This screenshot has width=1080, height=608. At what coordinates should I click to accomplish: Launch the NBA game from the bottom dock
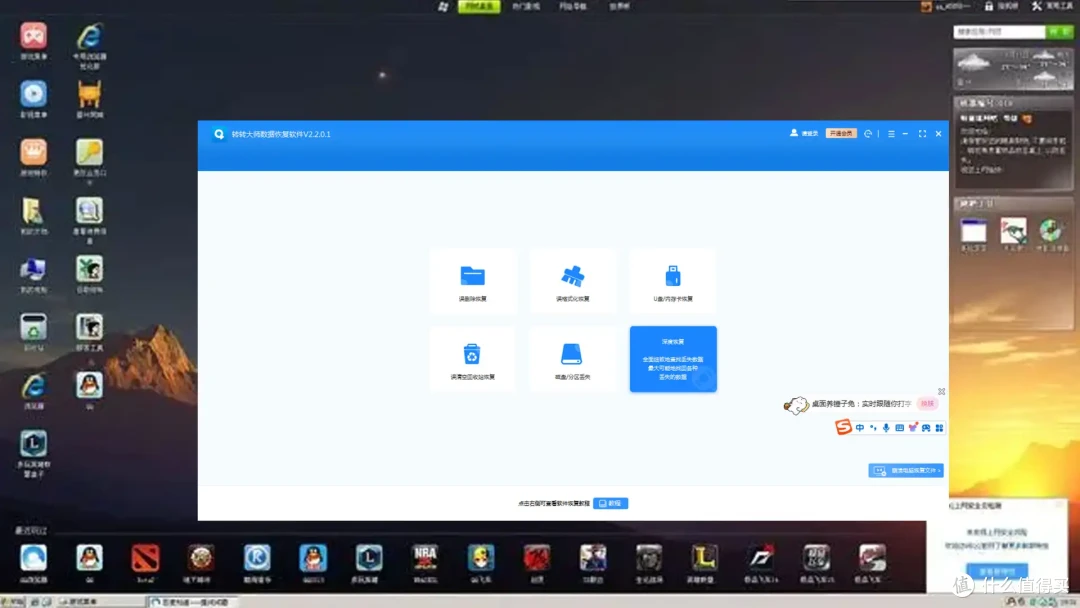click(x=425, y=558)
